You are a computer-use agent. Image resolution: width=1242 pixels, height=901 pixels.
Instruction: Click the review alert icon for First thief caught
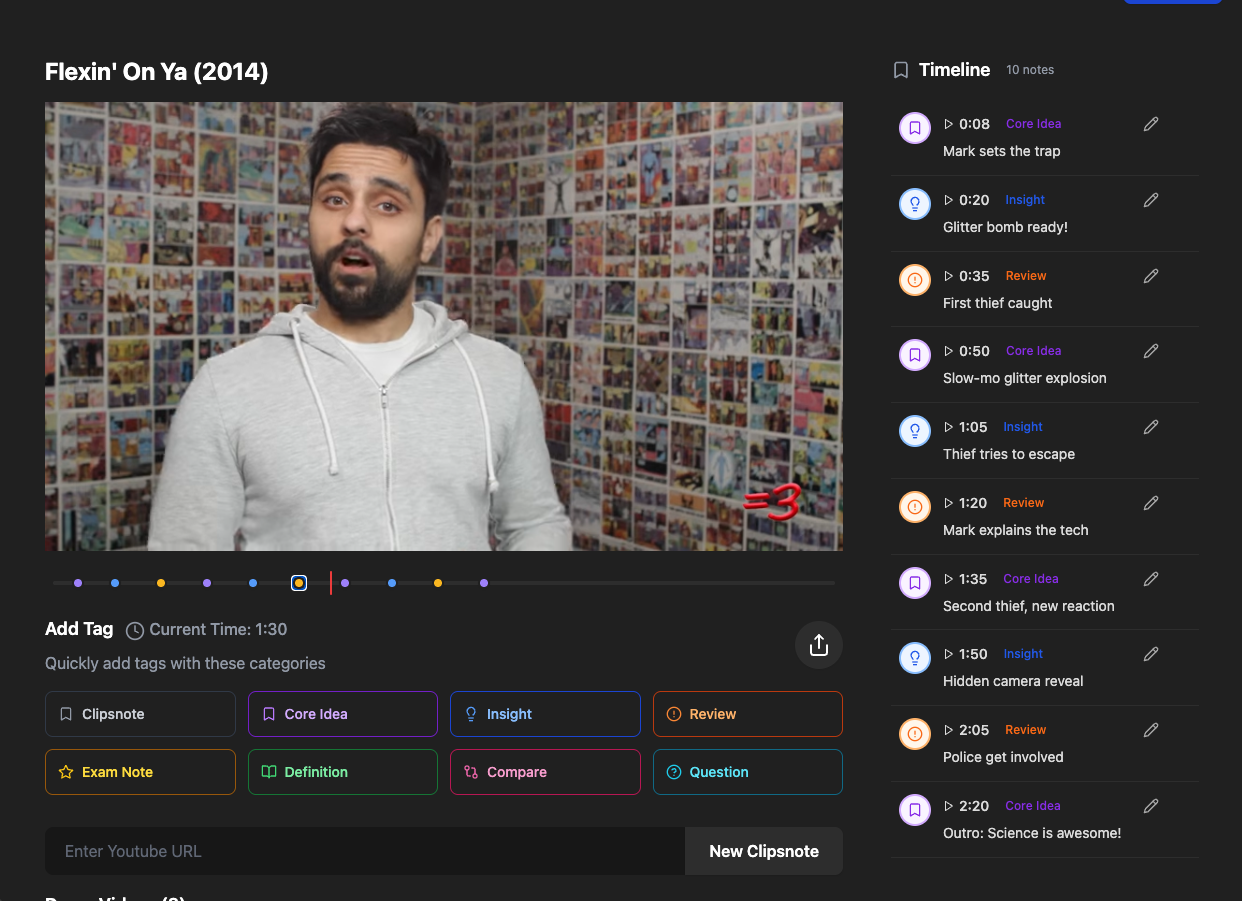coord(914,280)
